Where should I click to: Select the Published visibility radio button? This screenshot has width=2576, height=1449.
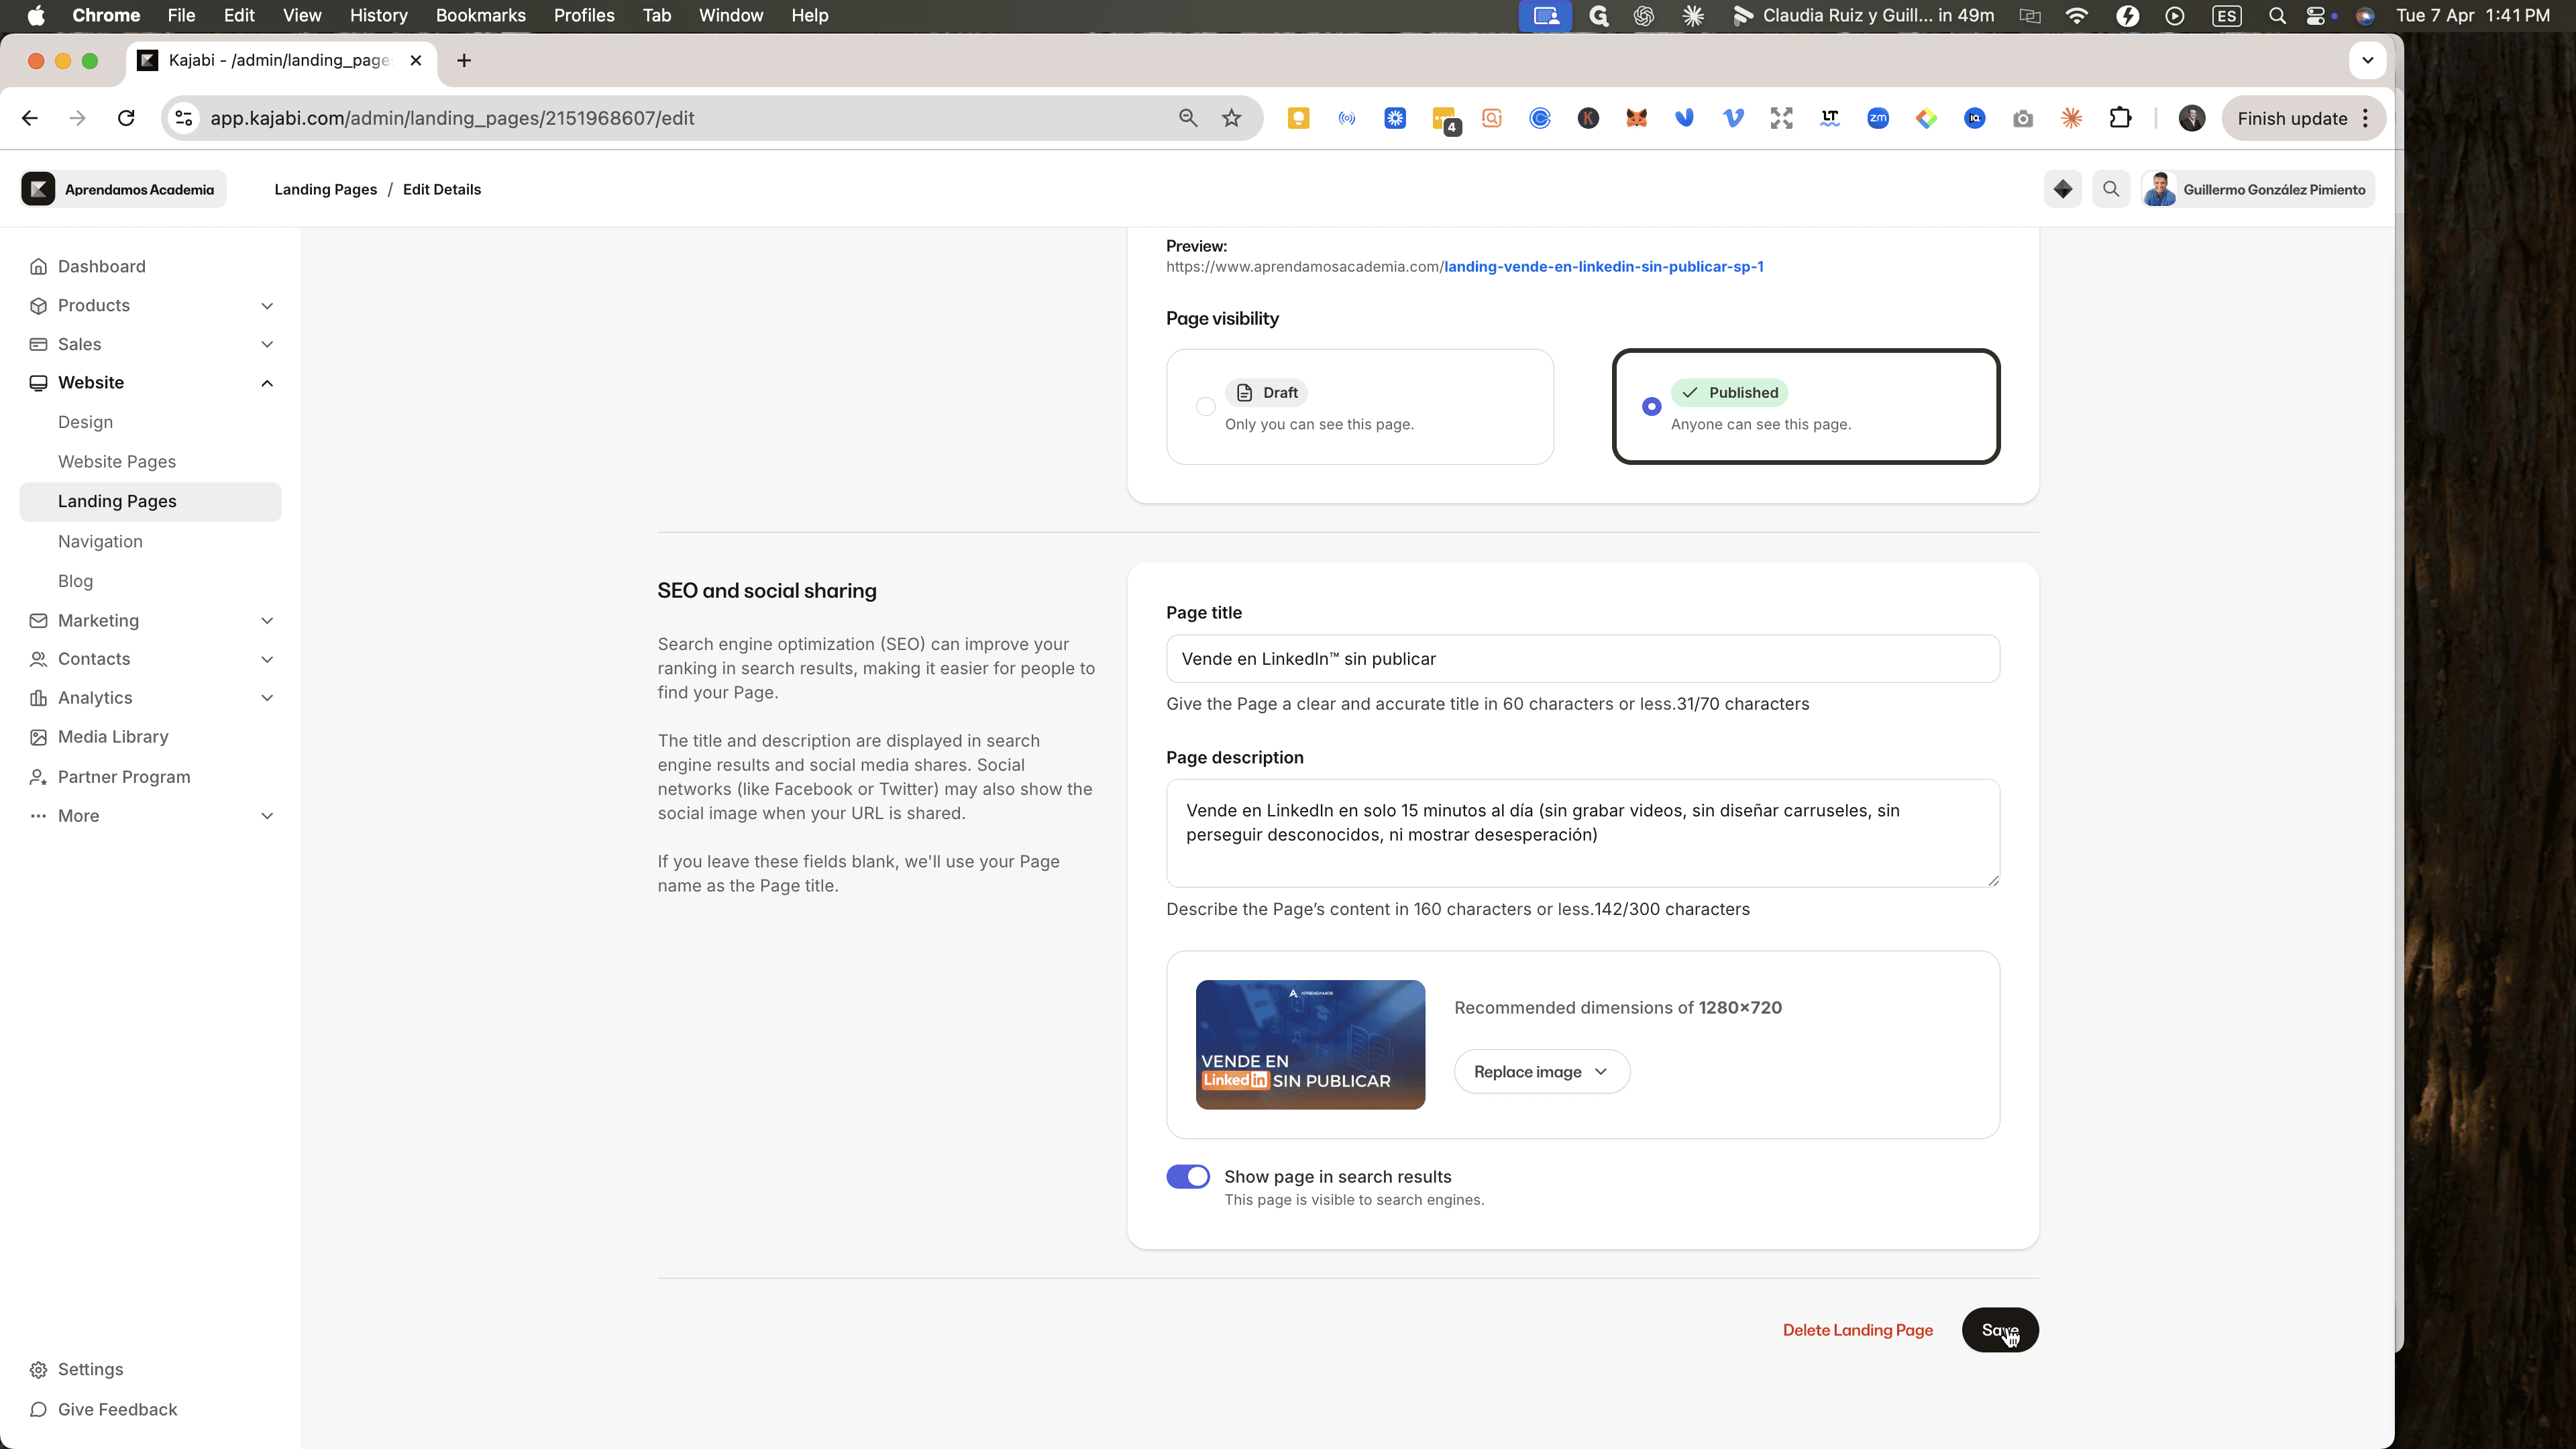click(x=1651, y=407)
